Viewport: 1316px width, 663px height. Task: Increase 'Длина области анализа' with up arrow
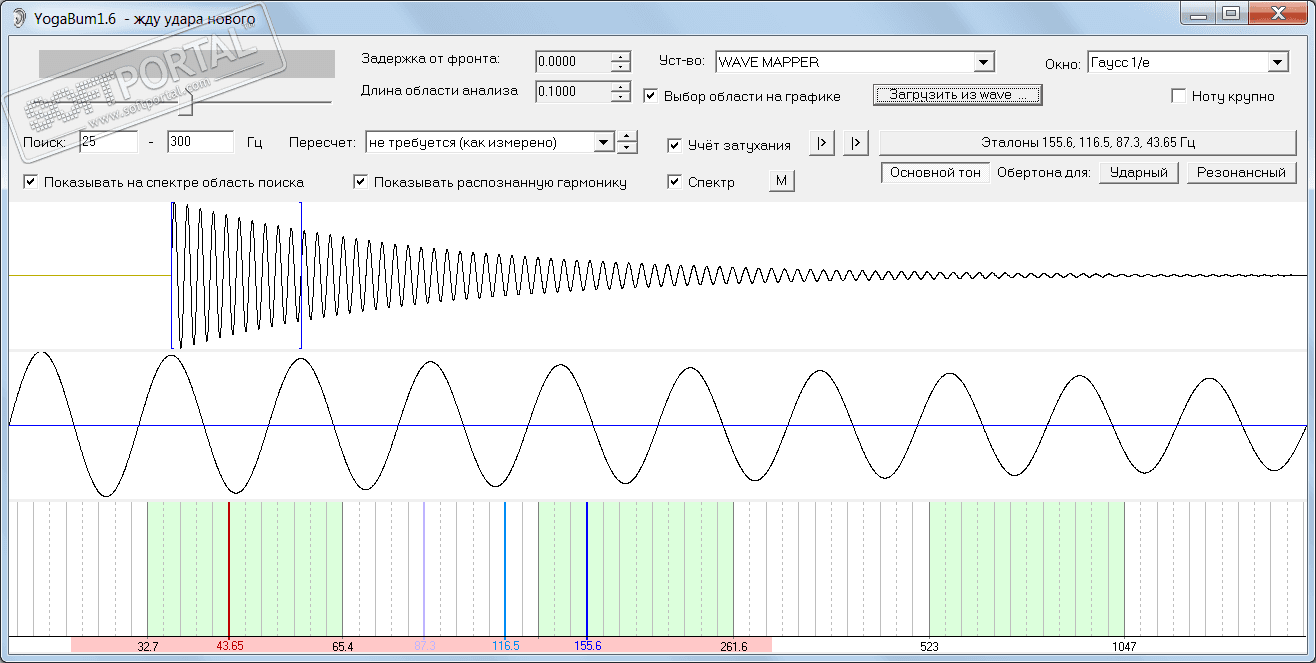pyautogui.click(x=622, y=86)
